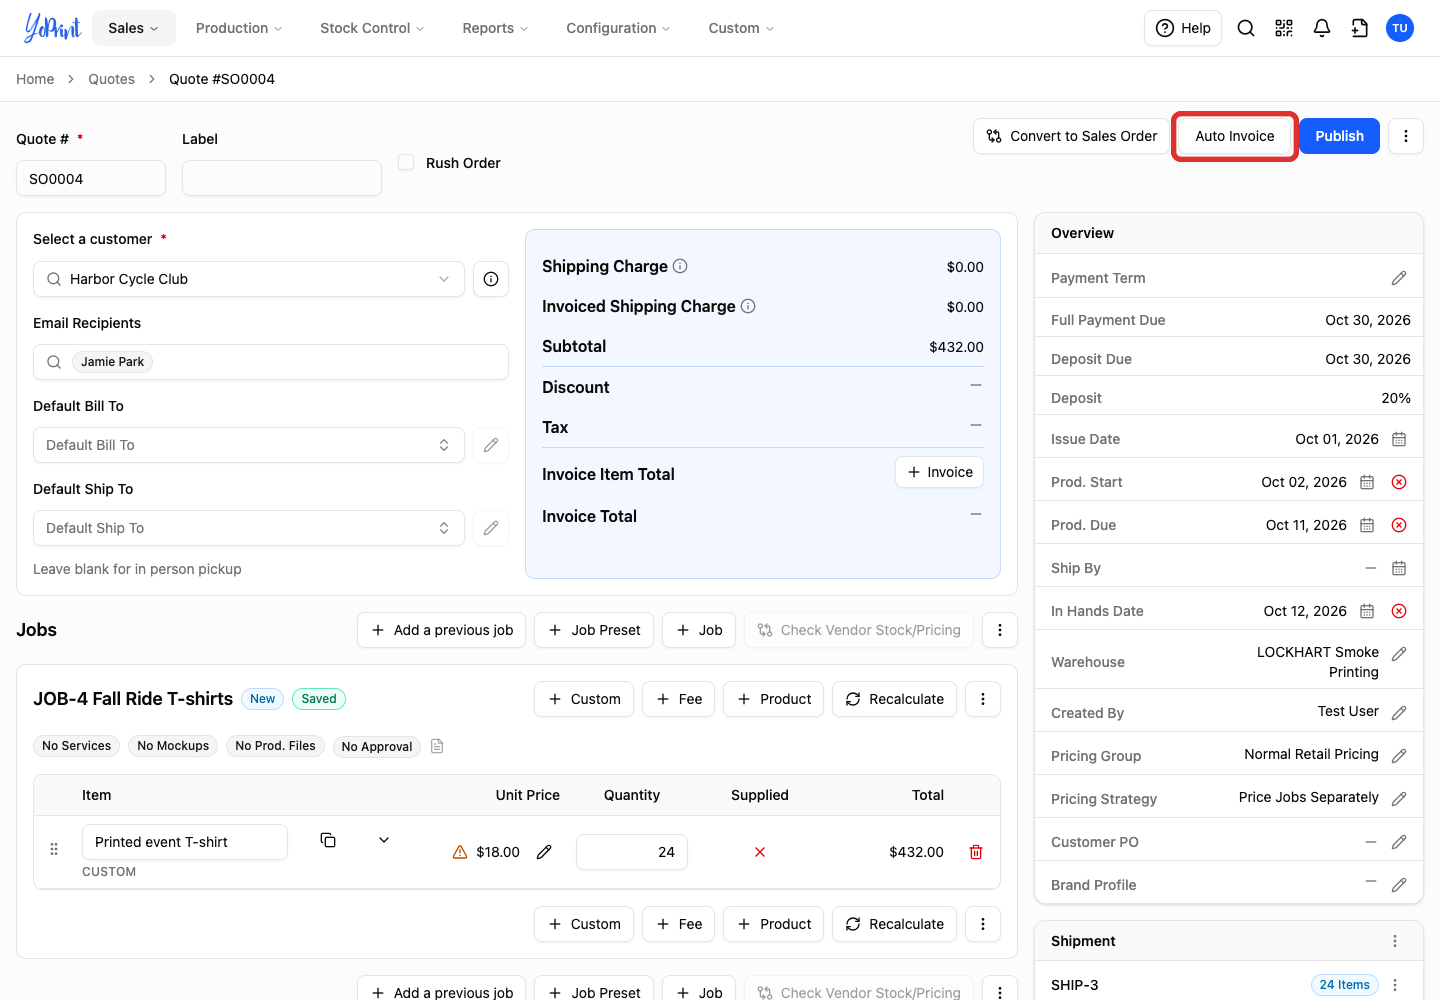Click the customer info icon beside Harbor Cycle Club
Viewport: 1440px width, 1000px height.
point(491,279)
